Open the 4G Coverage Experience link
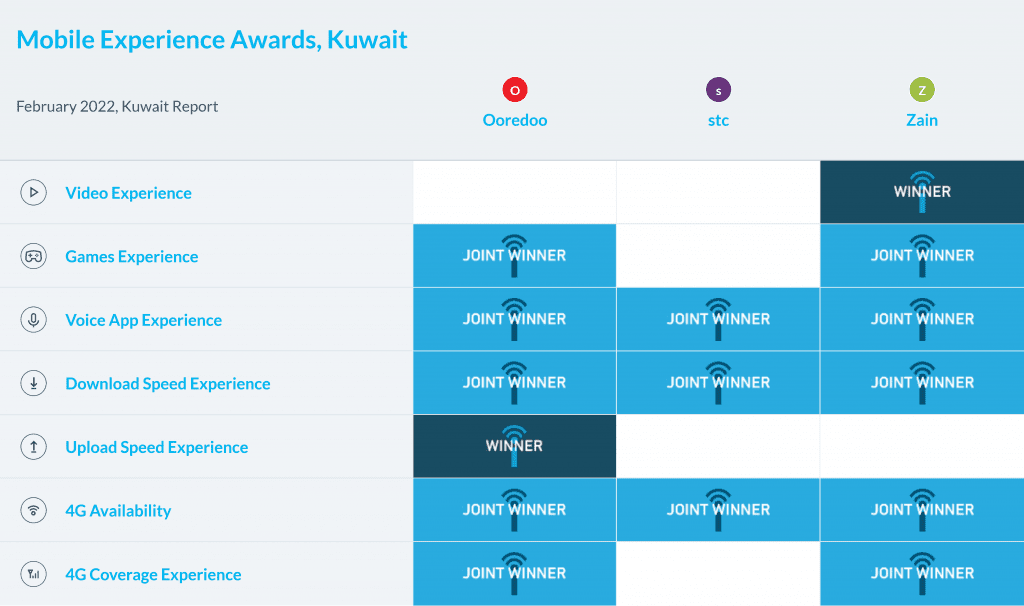This screenshot has width=1024, height=606. [153, 575]
